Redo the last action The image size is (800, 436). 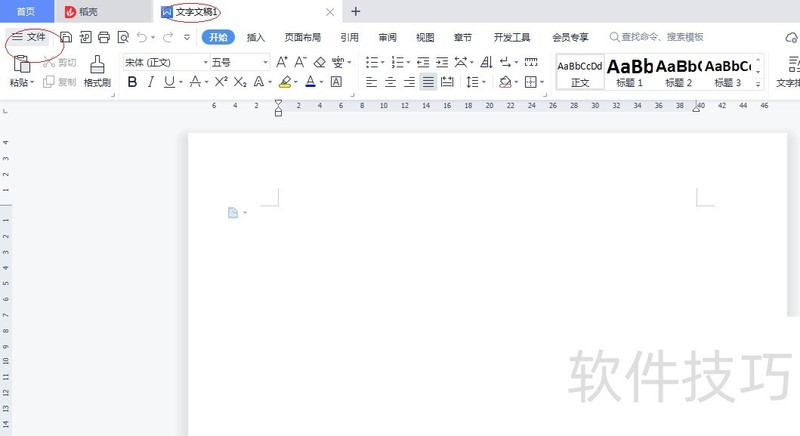(x=167, y=37)
